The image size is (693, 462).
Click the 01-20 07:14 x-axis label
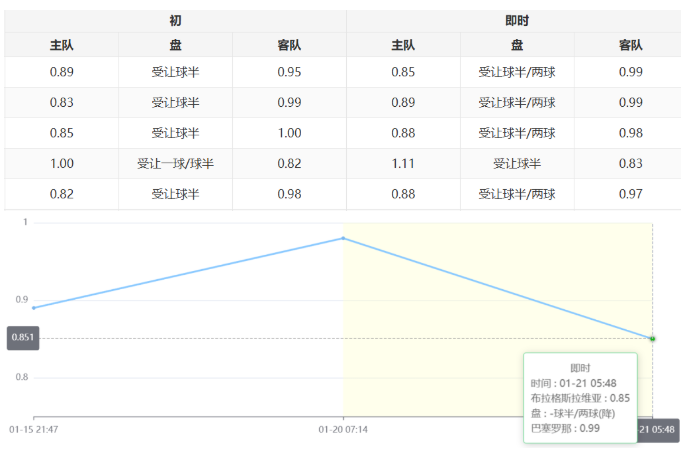coord(343,429)
